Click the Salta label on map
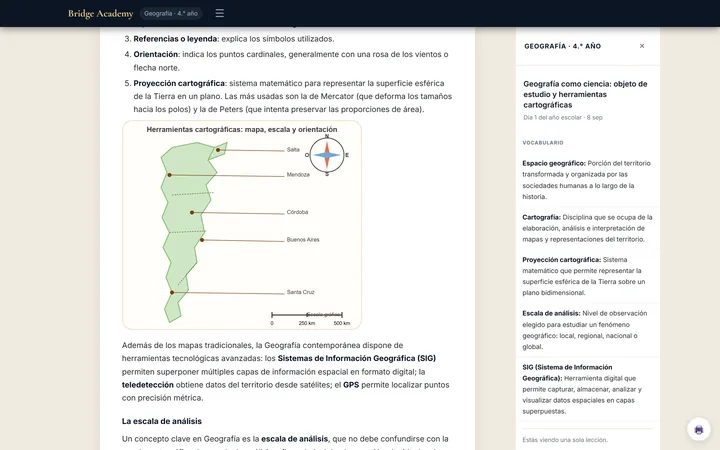Image resolution: width=720 pixels, height=450 pixels. [x=293, y=150]
